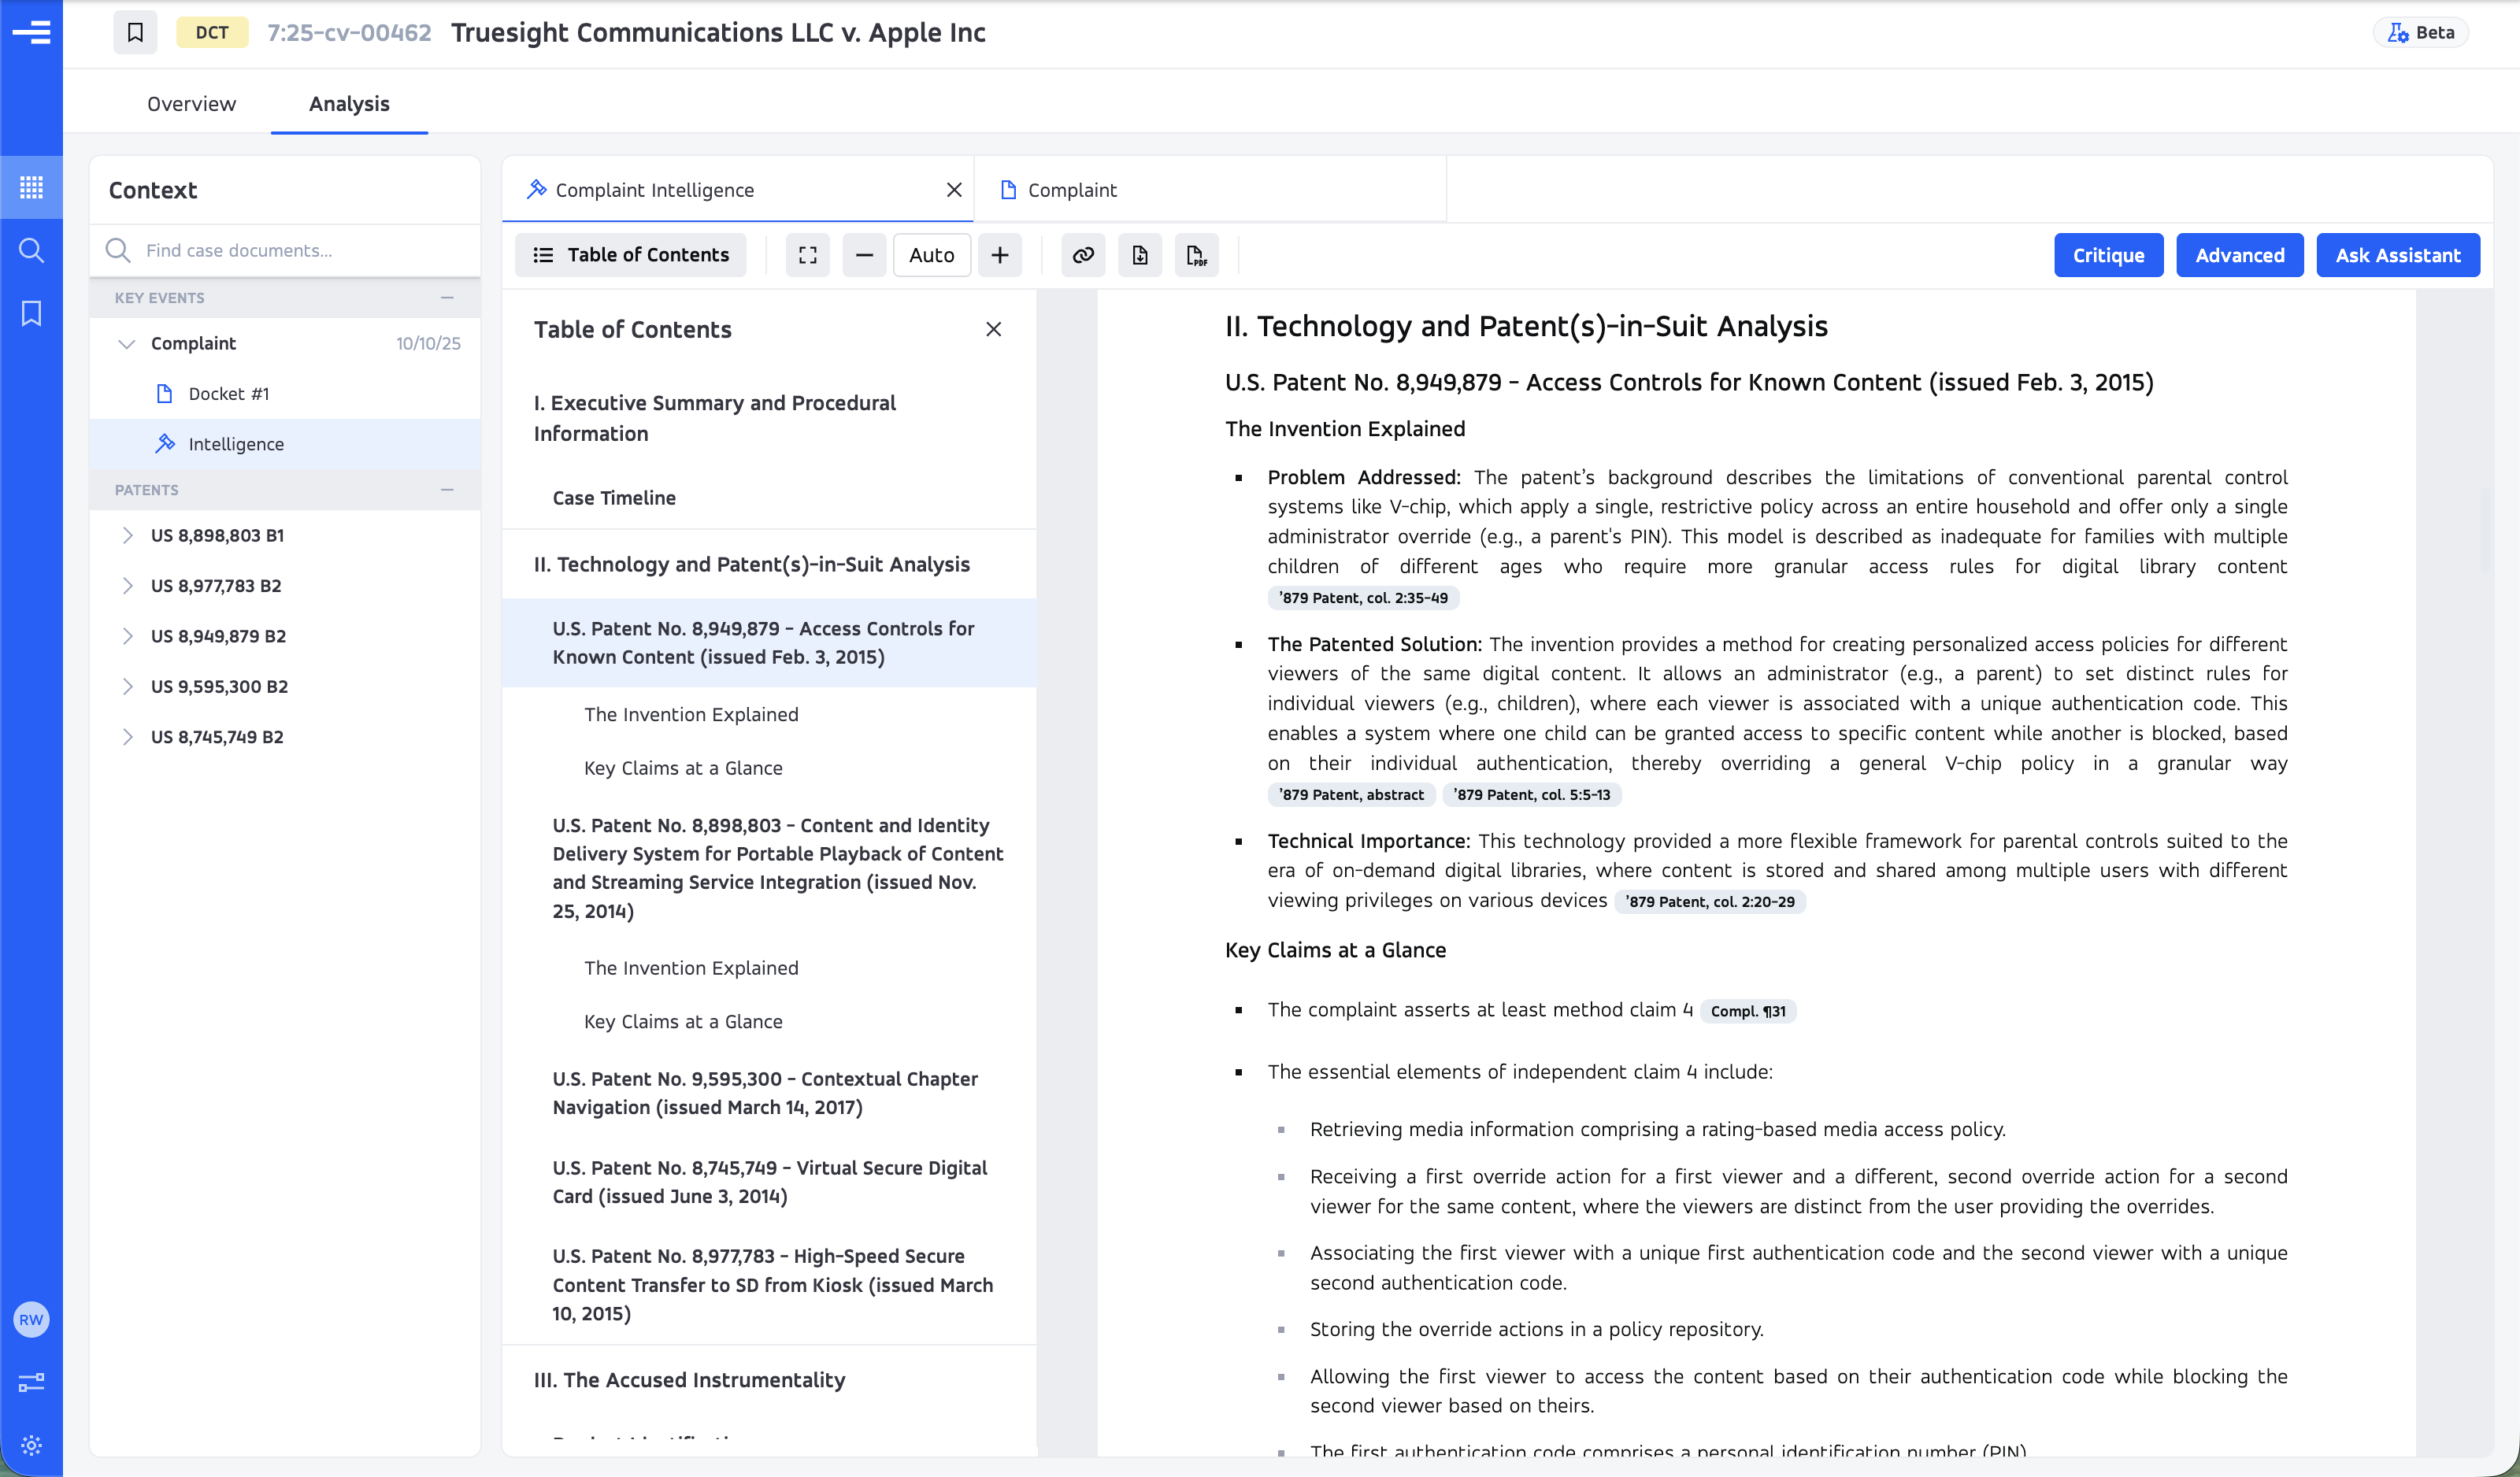The width and height of the screenshot is (2520, 1477).
Task: Click the Advanced button
Action: (x=2239, y=255)
